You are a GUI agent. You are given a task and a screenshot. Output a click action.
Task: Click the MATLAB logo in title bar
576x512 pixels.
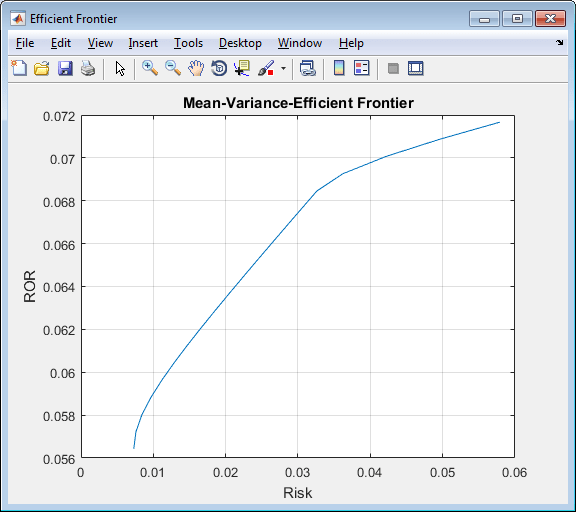[18, 18]
